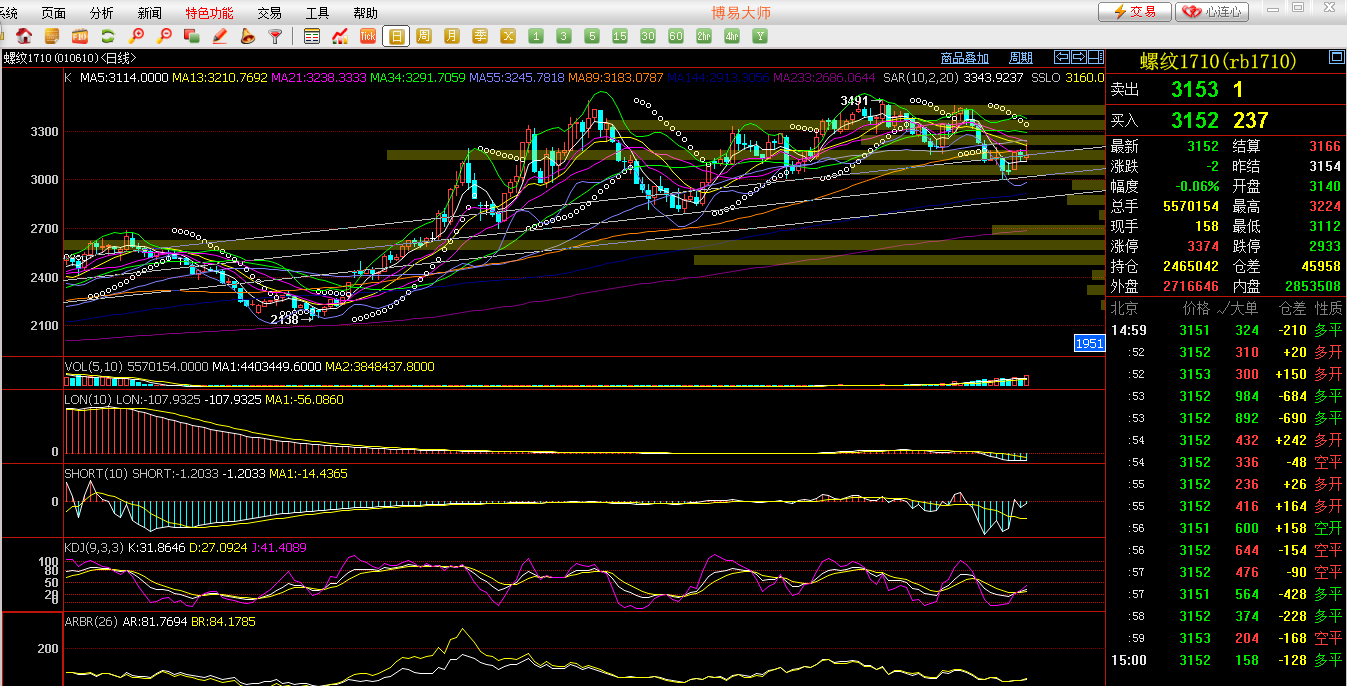
Task: Open the 交易 menu in menu bar
Action: click(269, 13)
